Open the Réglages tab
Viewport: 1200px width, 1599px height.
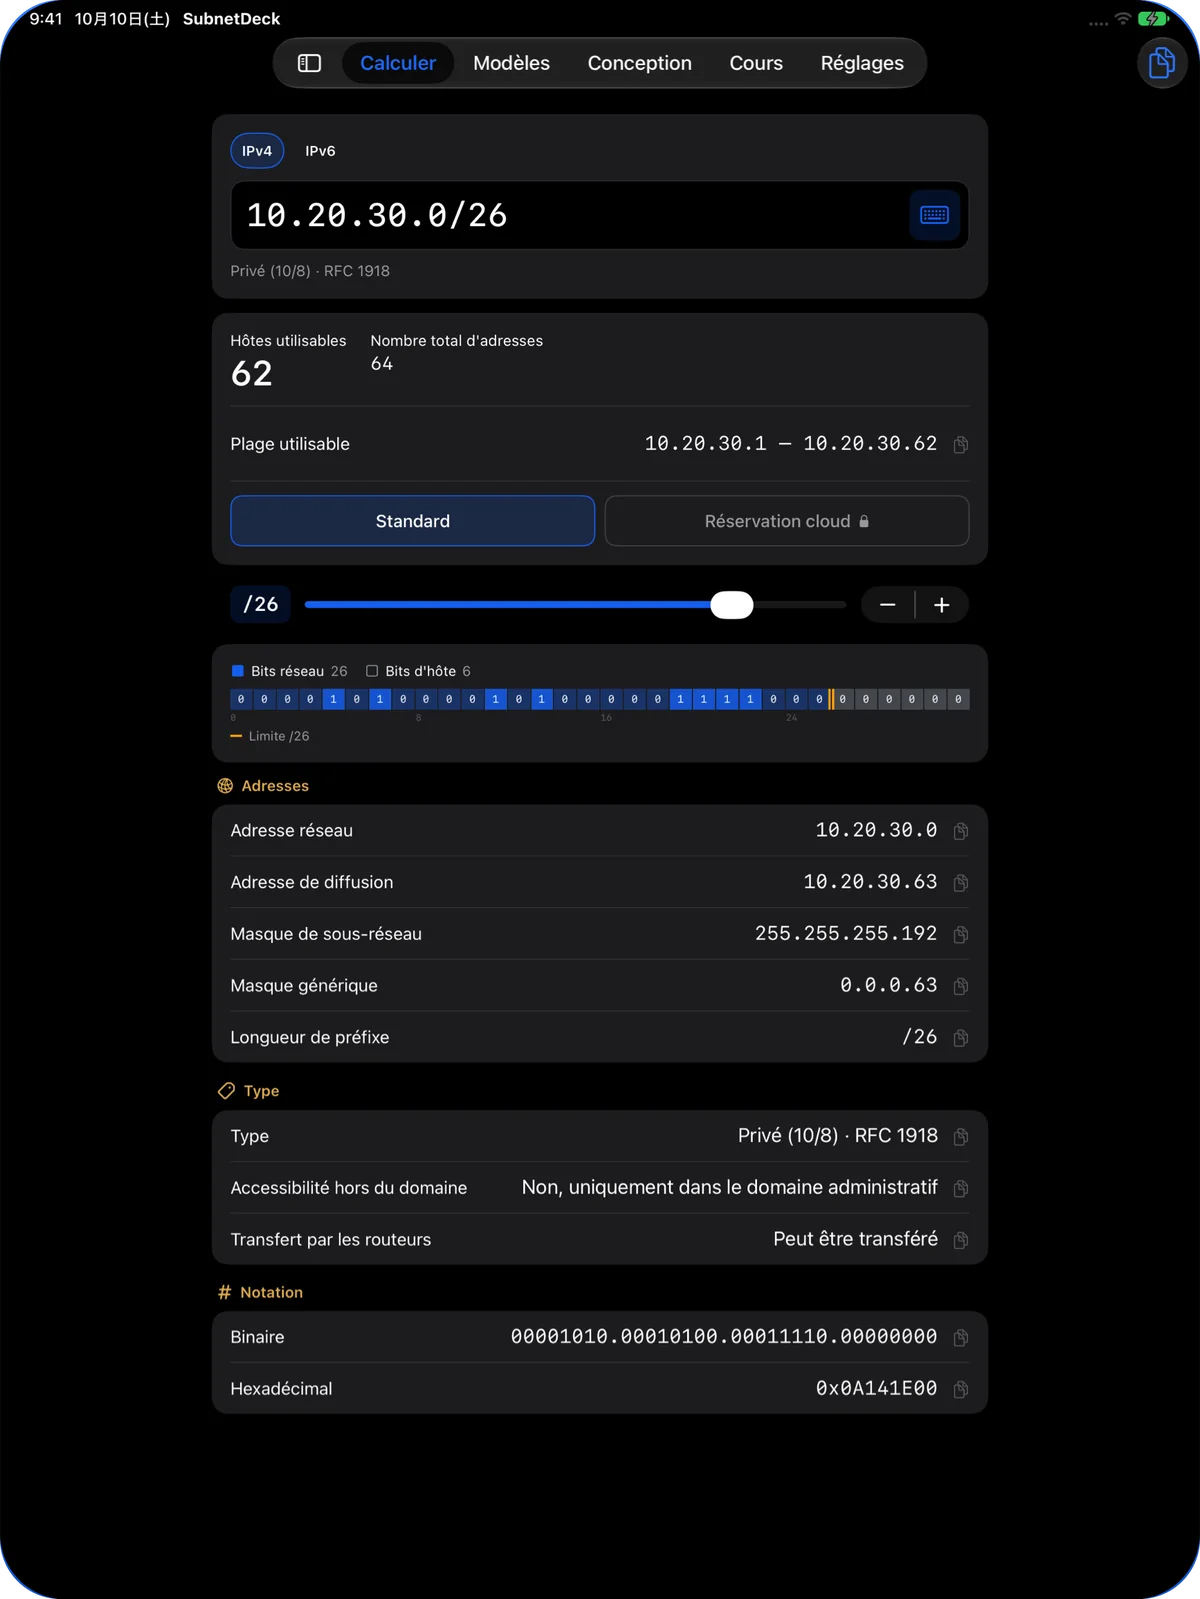coord(862,63)
